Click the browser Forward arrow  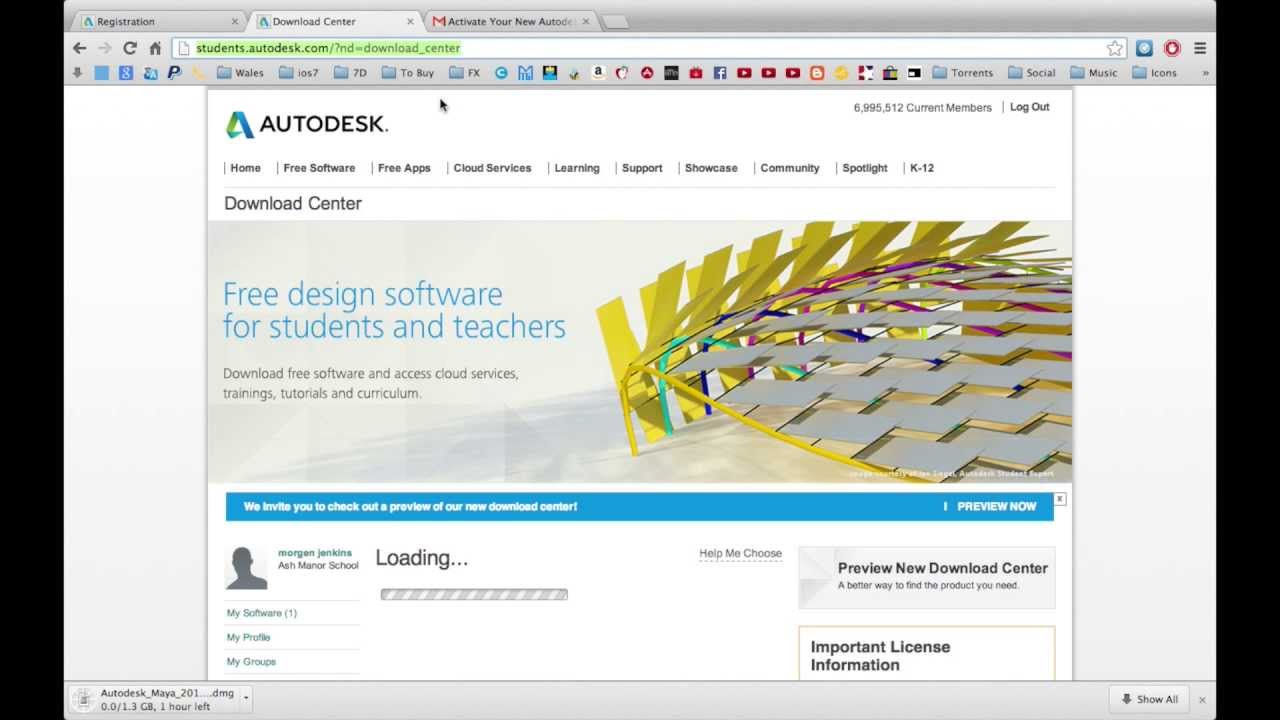click(x=104, y=48)
